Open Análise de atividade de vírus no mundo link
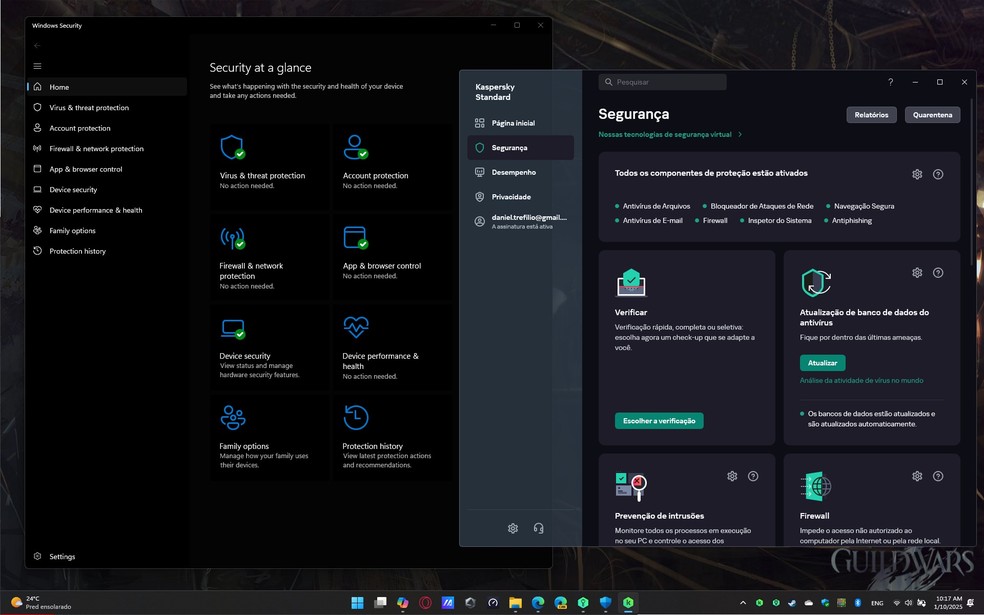Viewport: 984px width, 615px height. (861, 381)
